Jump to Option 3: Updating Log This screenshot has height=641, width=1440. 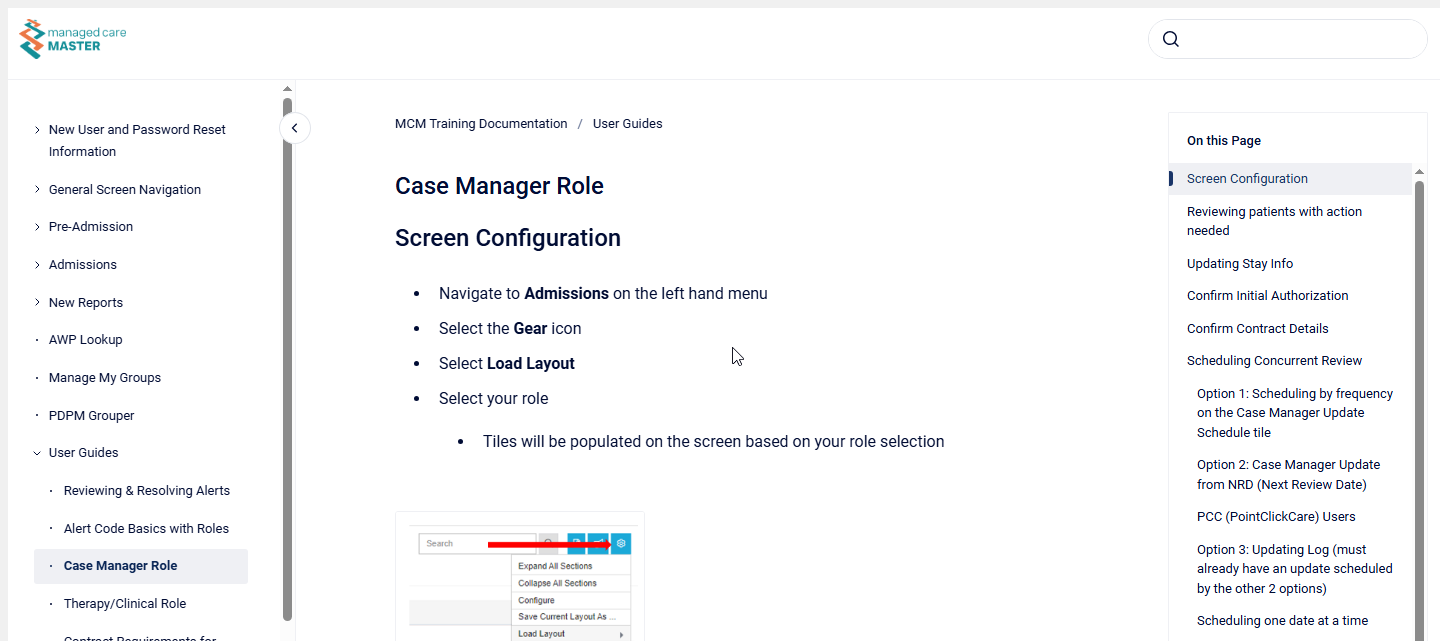click(1295, 569)
